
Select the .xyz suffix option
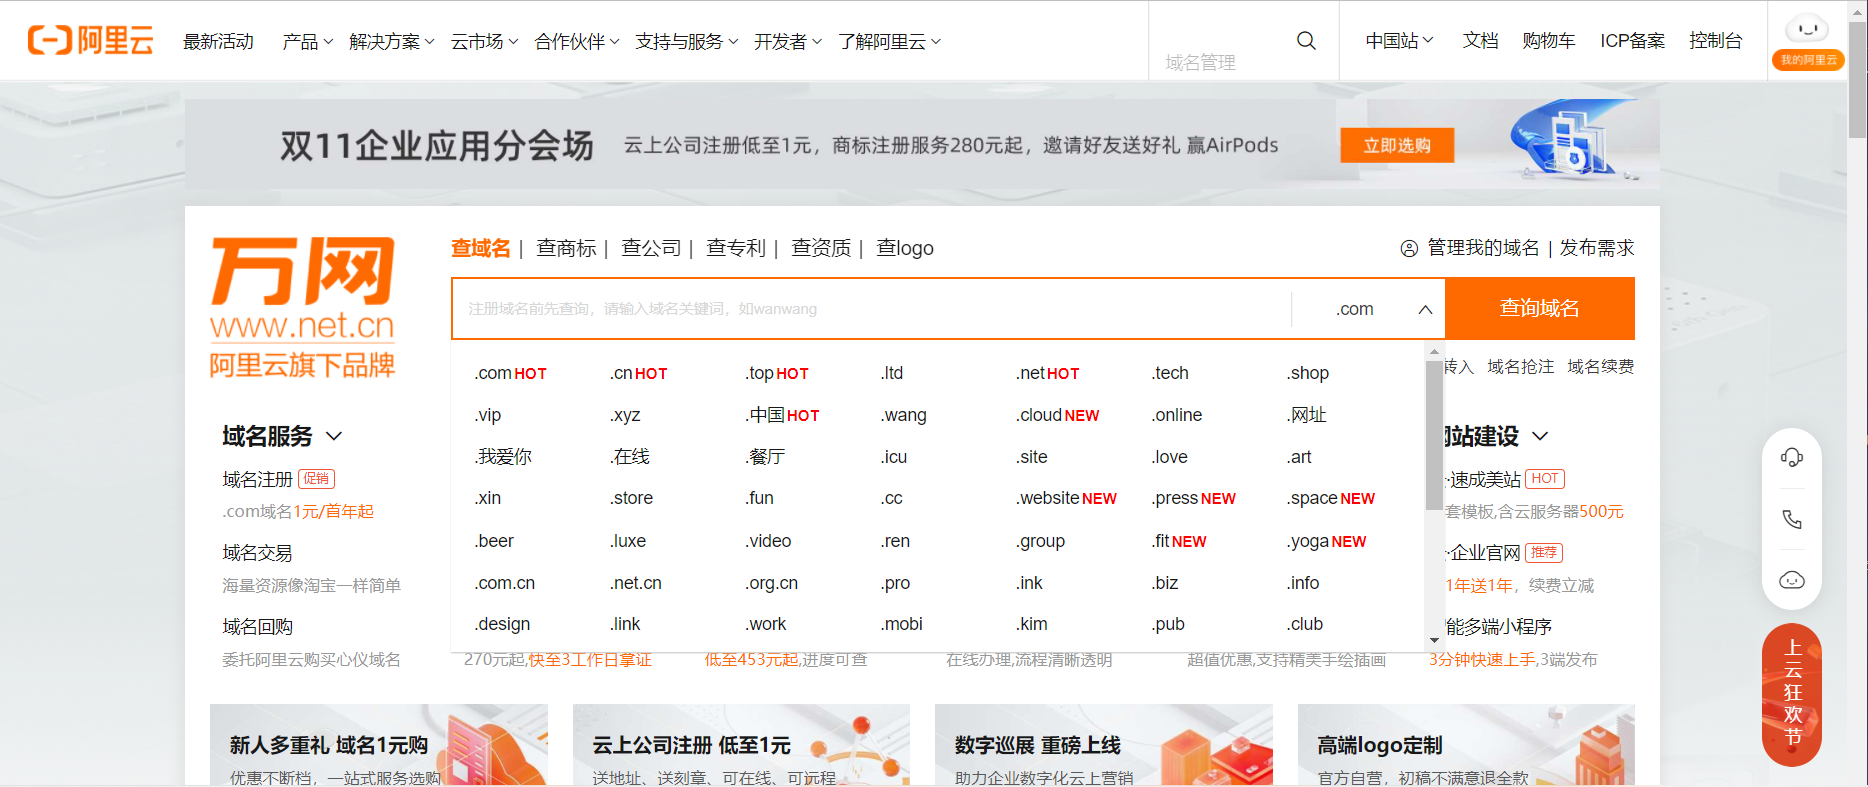click(x=625, y=415)
